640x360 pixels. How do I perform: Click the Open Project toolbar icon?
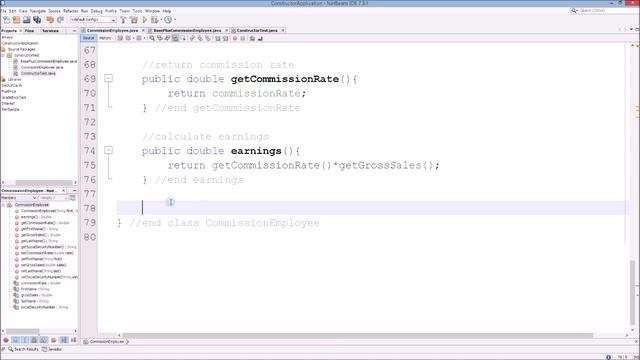pyautogui.click(x=27, y=20)
